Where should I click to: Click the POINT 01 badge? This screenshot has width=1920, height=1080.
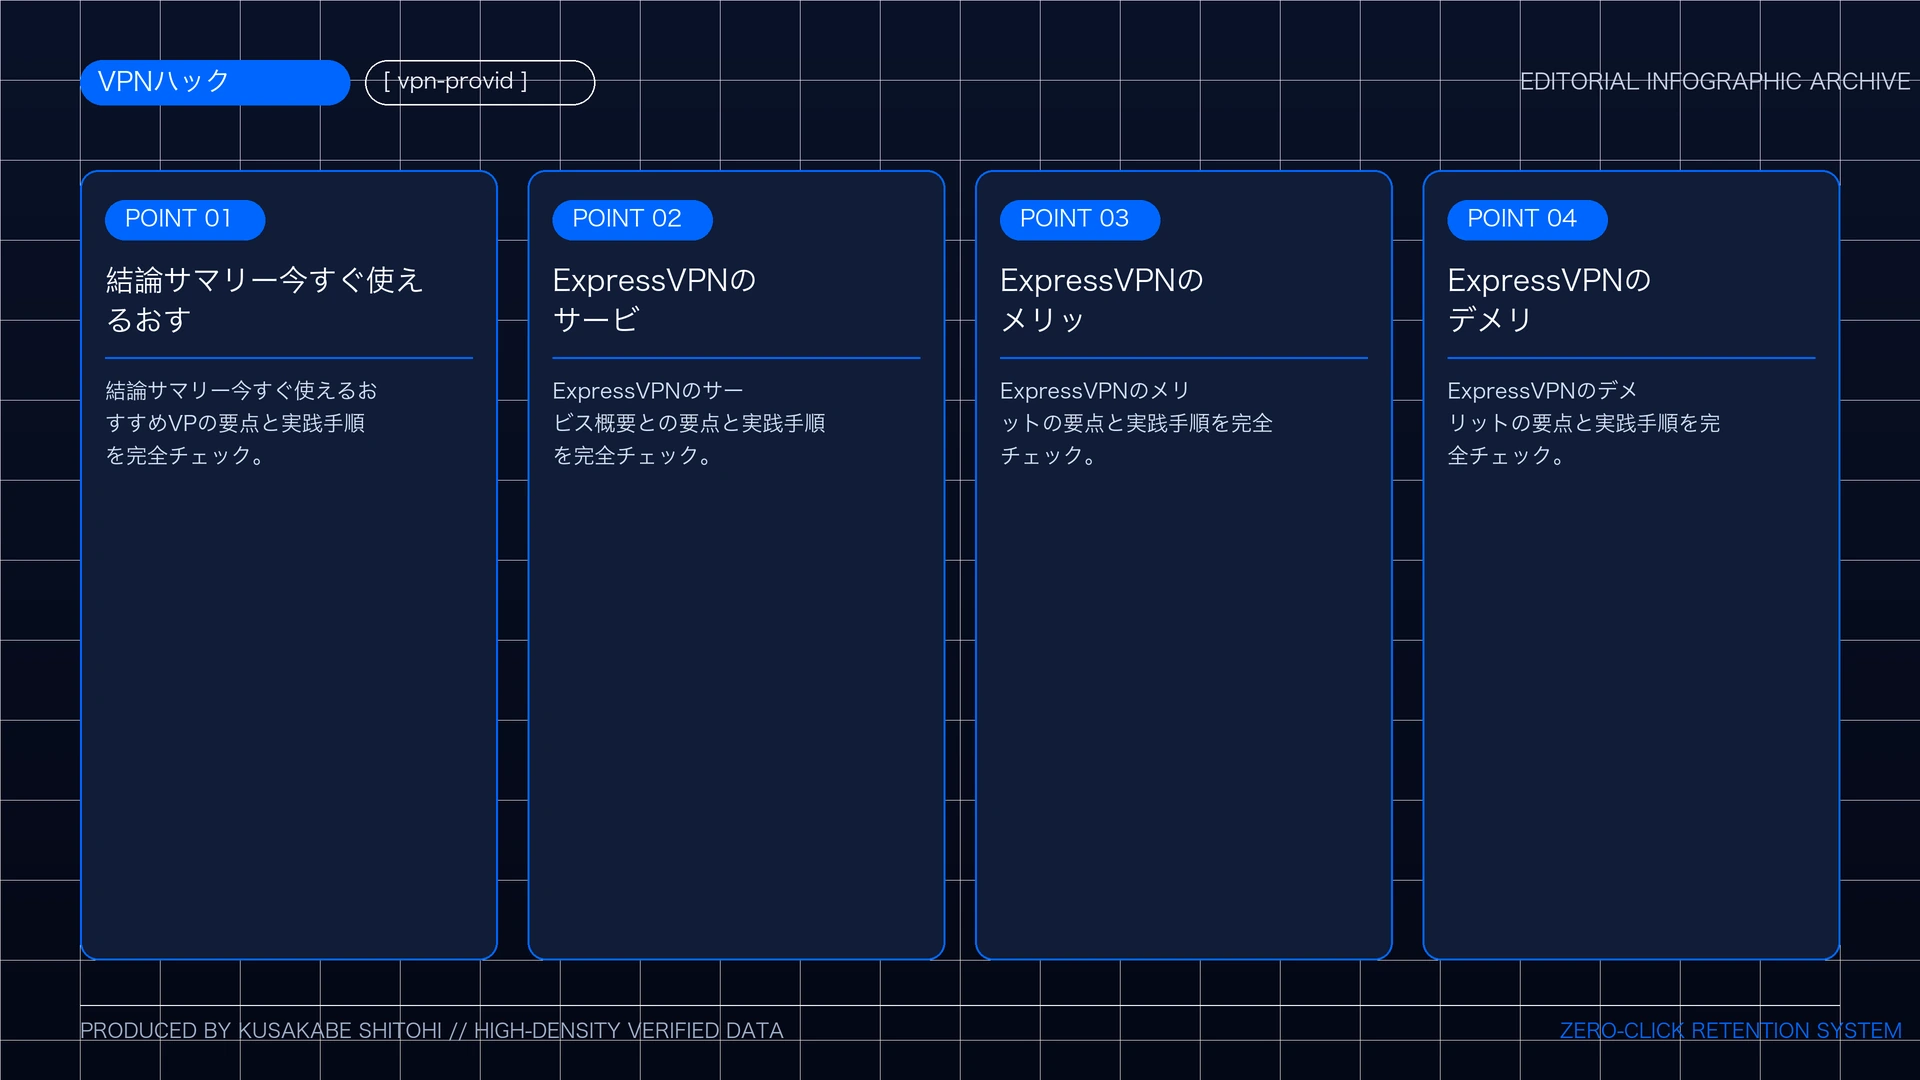tap(185, 220)
